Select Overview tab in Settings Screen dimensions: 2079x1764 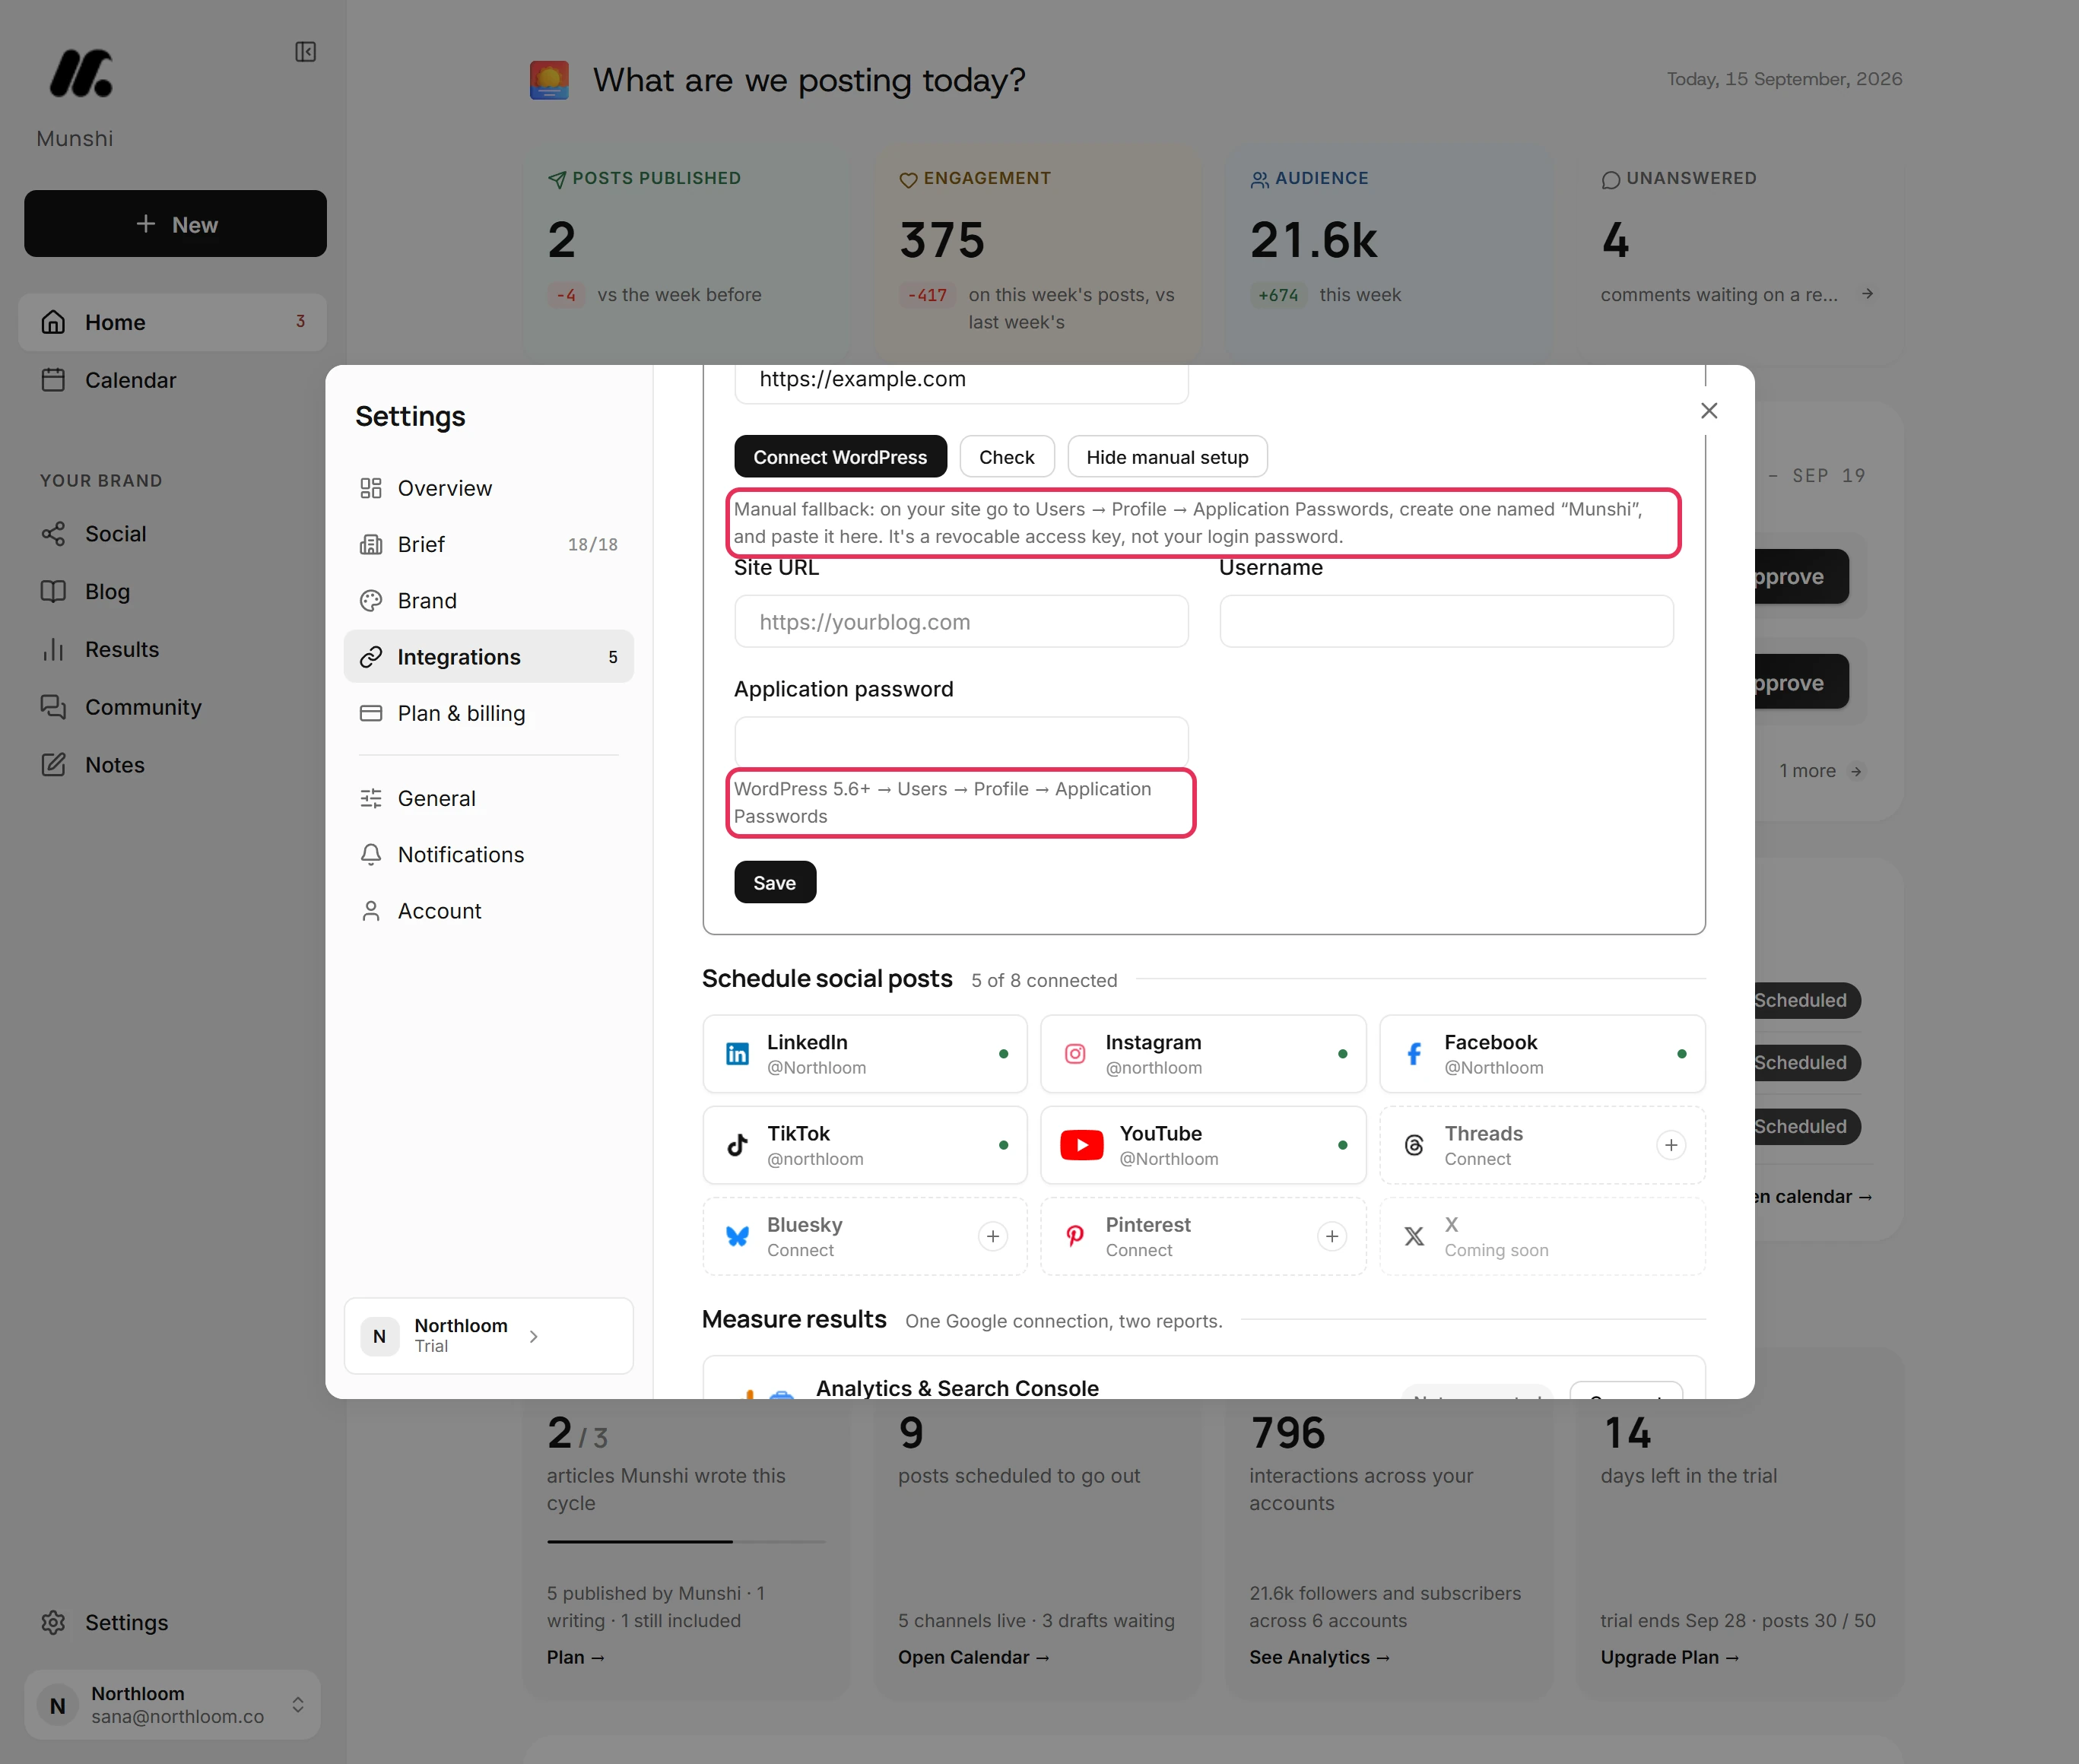pos(488,488)
